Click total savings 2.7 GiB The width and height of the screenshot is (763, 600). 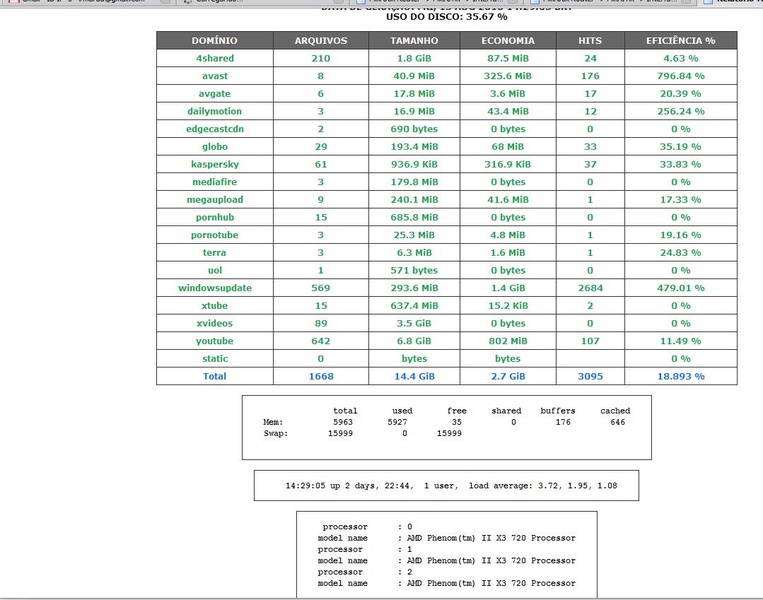pyautogui.click(x=508, y=376)
